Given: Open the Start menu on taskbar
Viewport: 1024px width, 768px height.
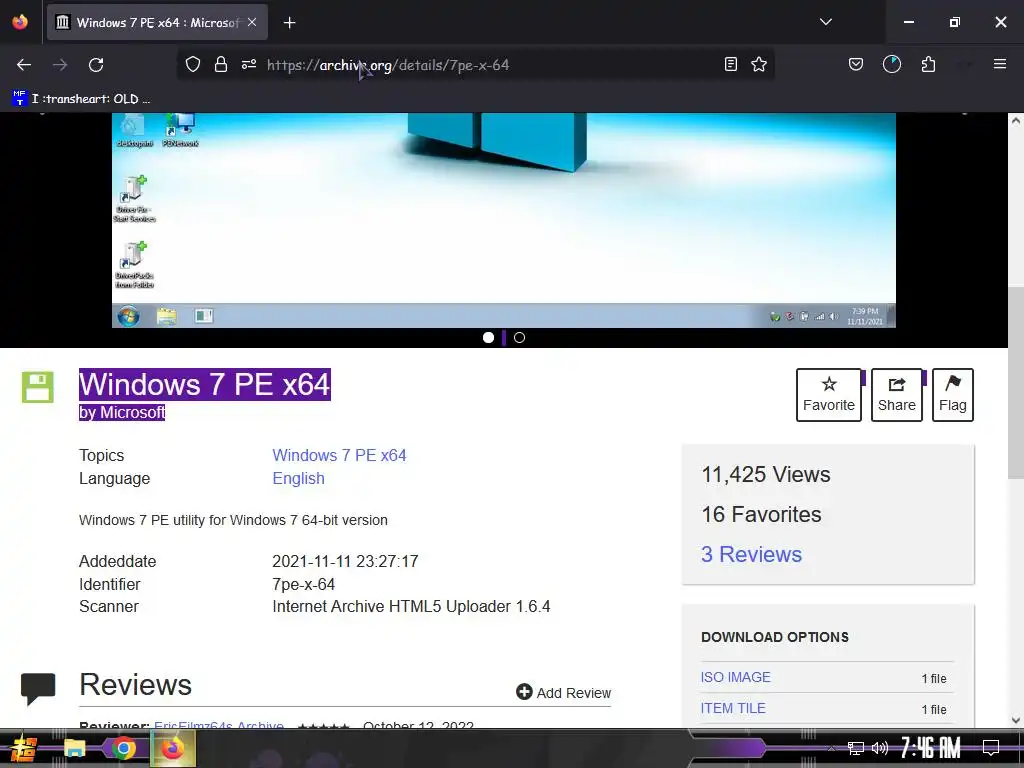Looking at the screenshot, I should click(x=23, y=748).
